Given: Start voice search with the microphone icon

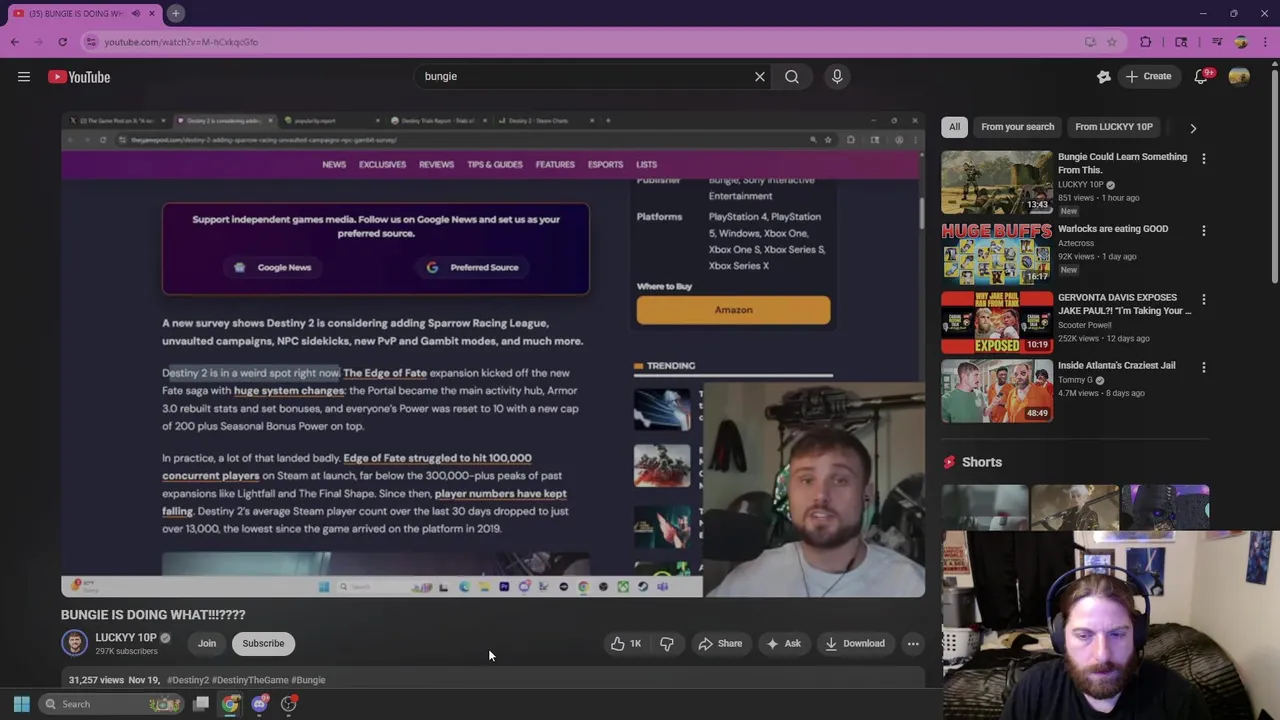Looking at the screenshot, I should (837, 76).
